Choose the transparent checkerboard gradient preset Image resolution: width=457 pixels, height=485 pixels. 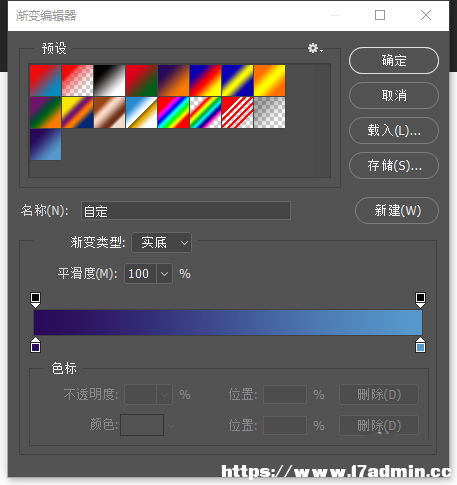[x=269, y=112]
